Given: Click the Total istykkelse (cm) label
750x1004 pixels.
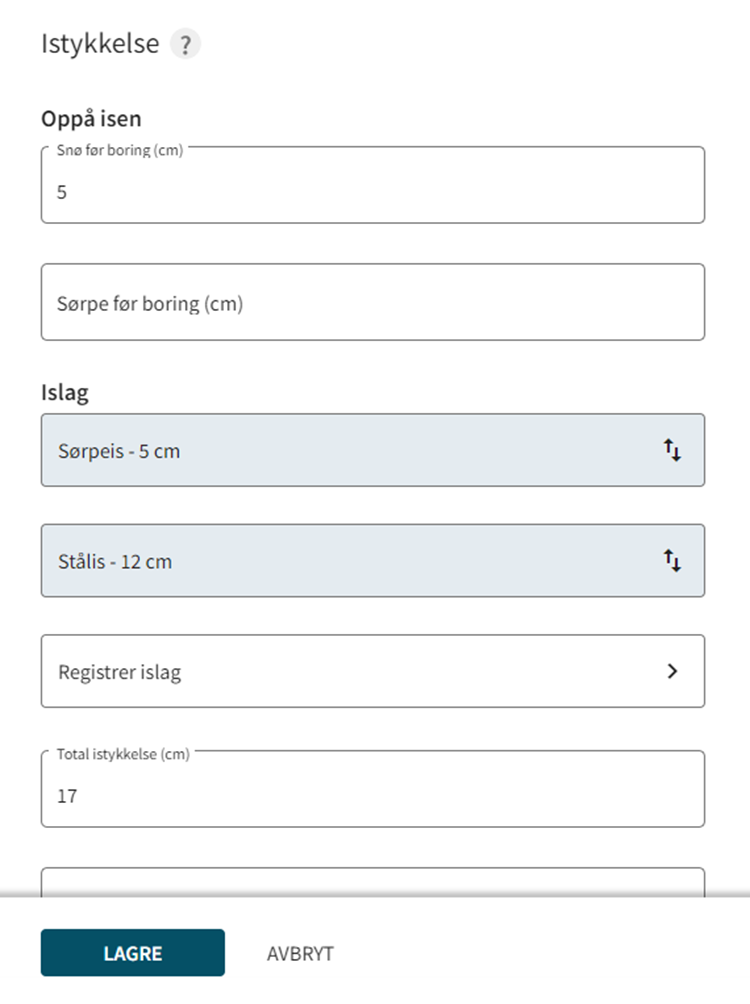Looking at the screenshot, I should [123, 754].
